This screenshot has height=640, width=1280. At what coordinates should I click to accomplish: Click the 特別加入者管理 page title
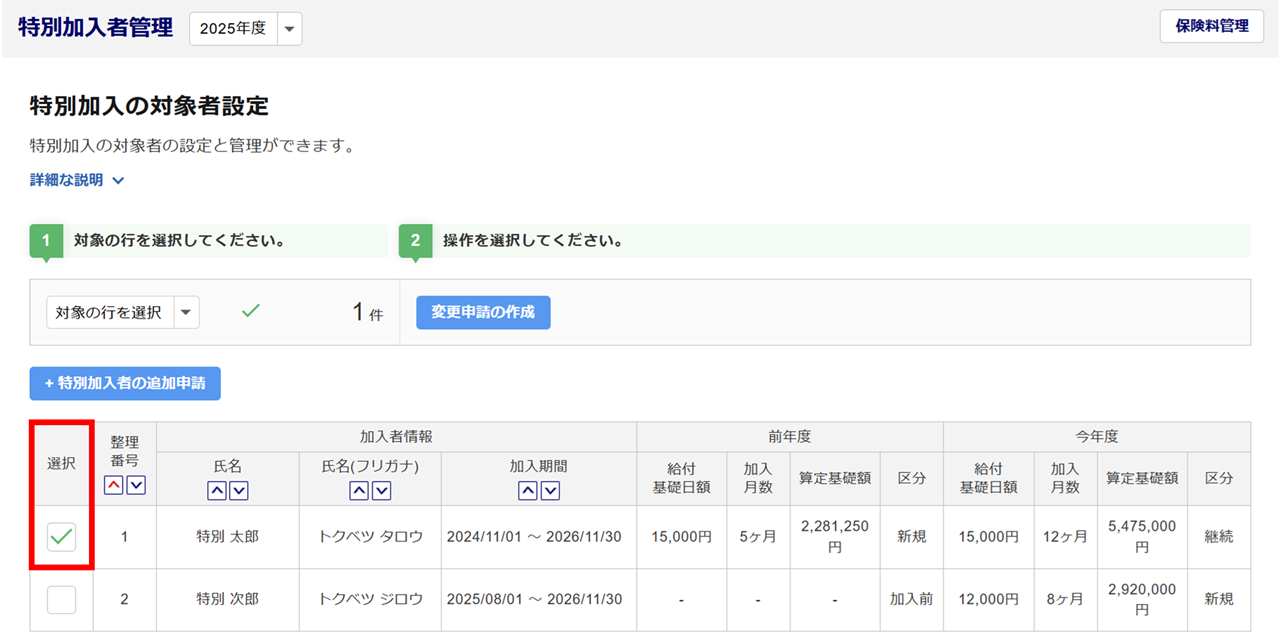tap(96, 28)
